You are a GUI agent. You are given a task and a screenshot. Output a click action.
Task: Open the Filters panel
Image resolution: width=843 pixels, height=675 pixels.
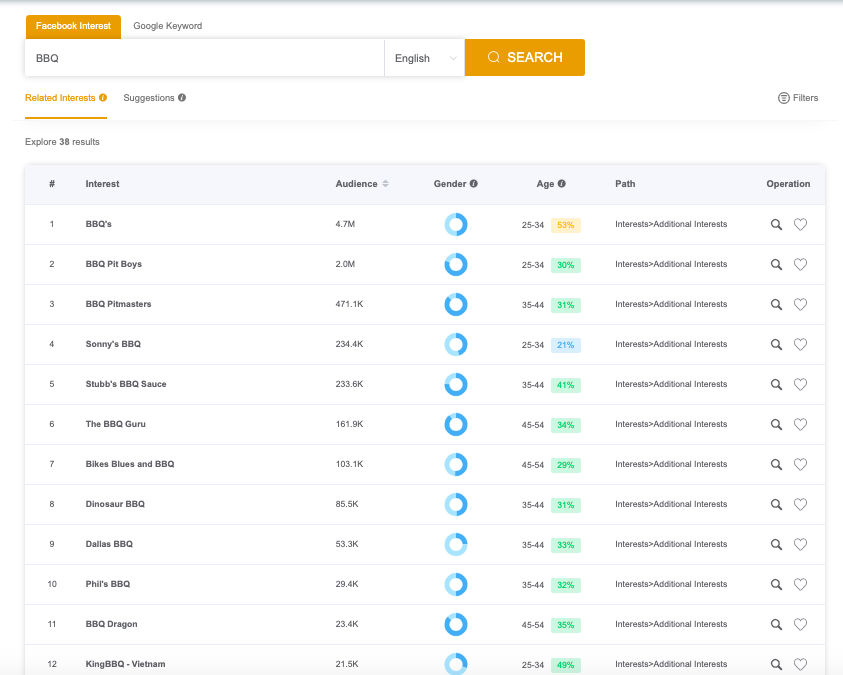coord(798,98)
